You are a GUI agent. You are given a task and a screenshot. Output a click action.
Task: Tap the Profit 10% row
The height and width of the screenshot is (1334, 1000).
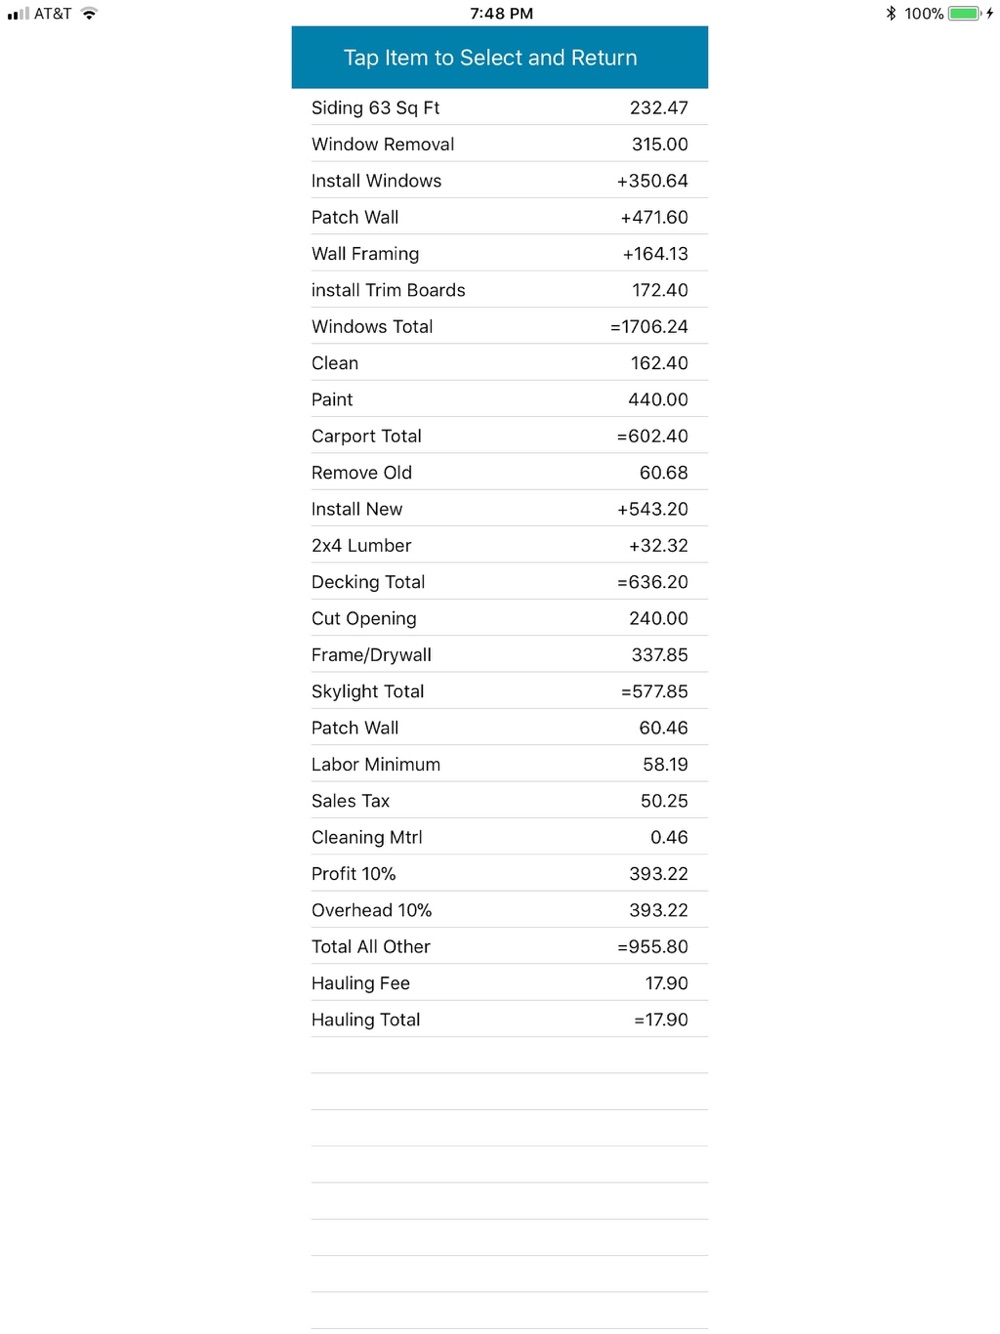pos(500,874)
